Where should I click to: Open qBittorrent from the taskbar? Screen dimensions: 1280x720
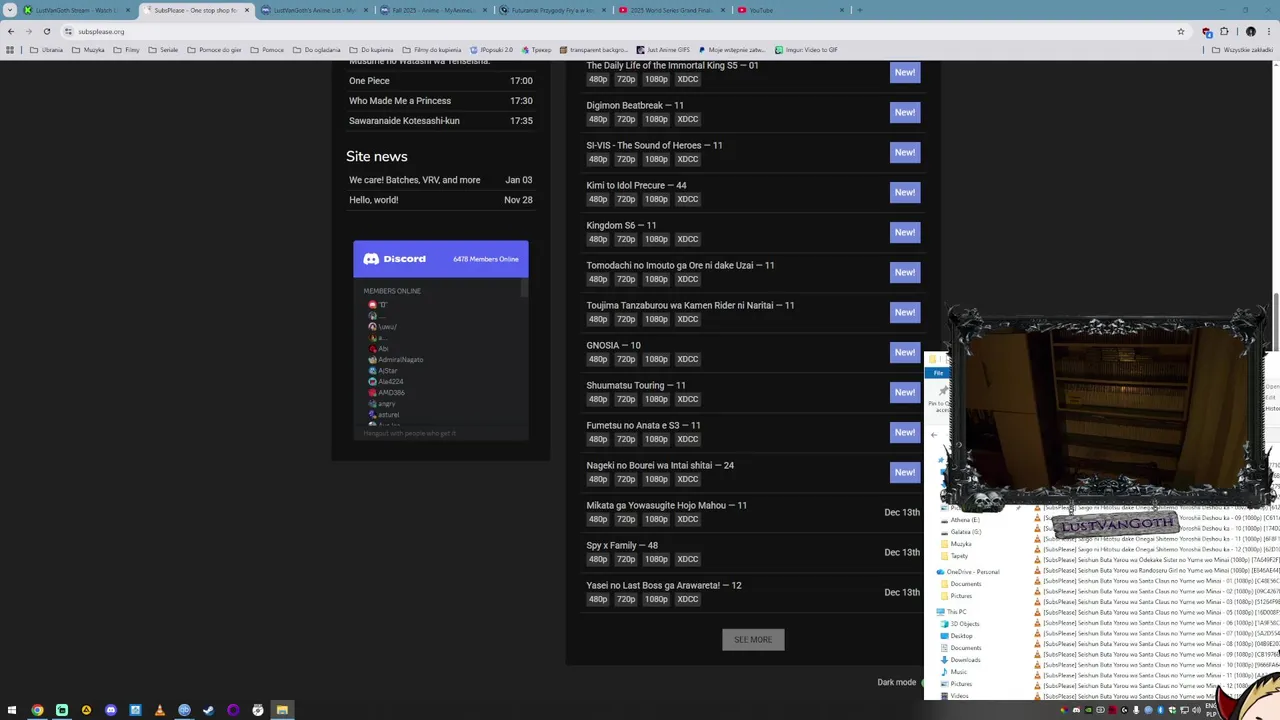(x=184, y=710)
